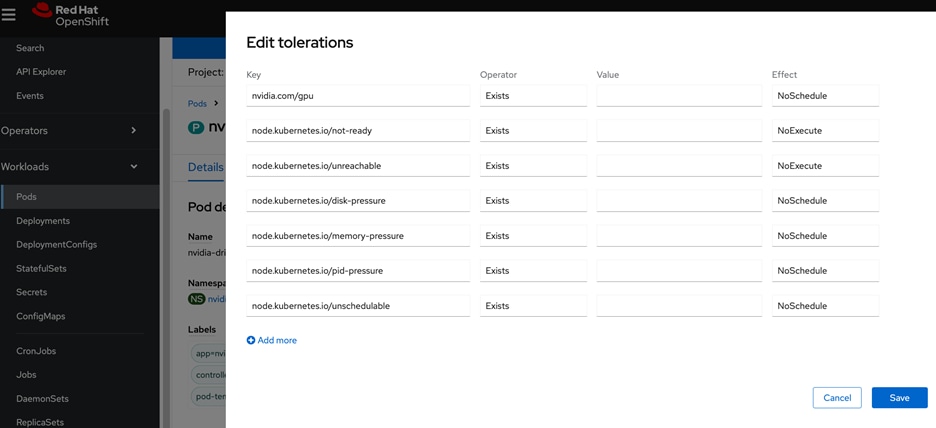Open Effect dropdown for disk-pressure row
The image size is (936, 428).
click(825, 201)
